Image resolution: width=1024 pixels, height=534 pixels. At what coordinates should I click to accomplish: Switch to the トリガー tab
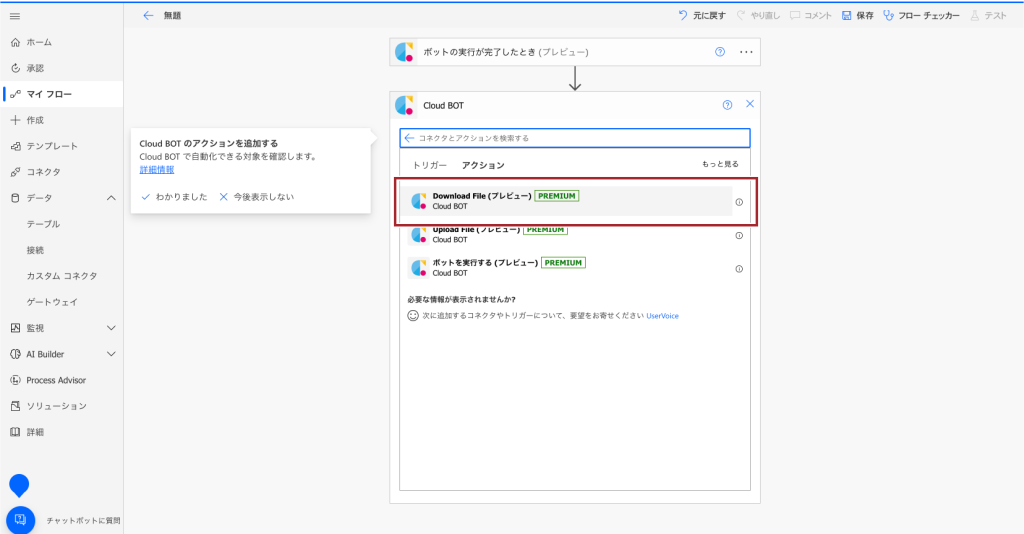(x=430, y=165)
